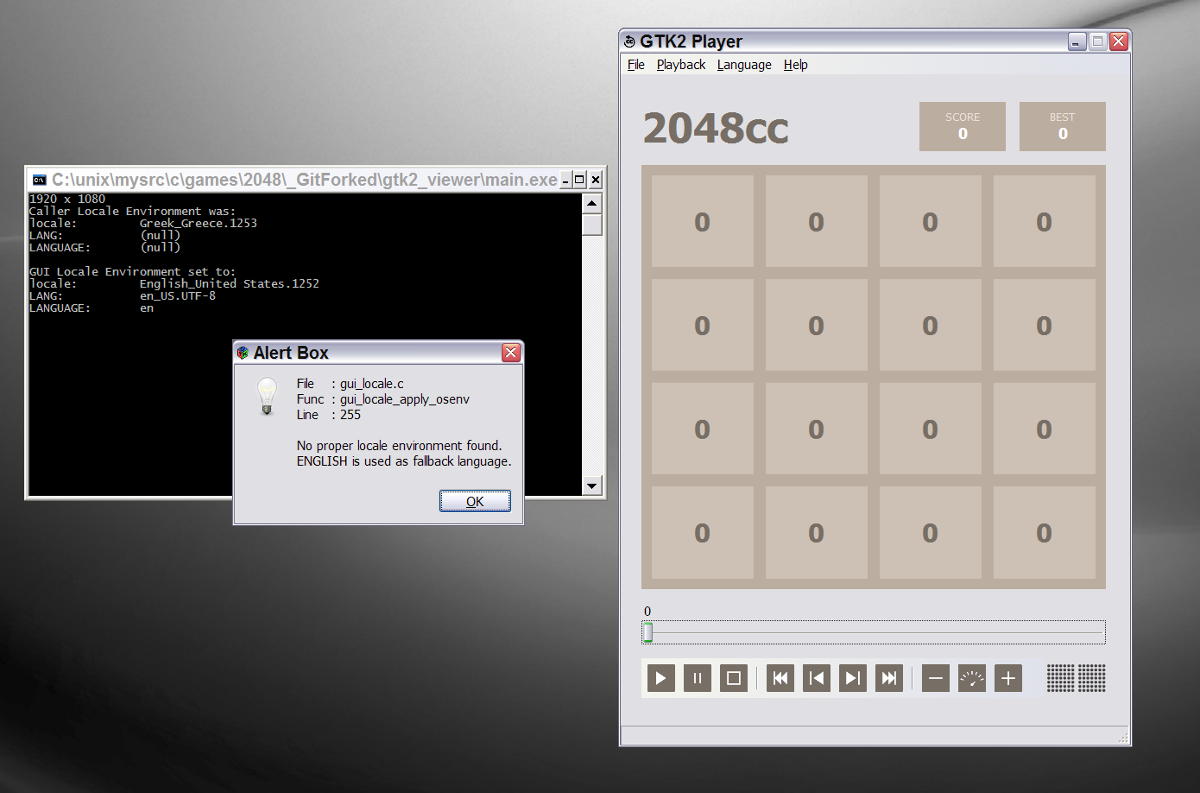Open the File menu
Screen dimensions: 1200x793
[x=636, y=65]
